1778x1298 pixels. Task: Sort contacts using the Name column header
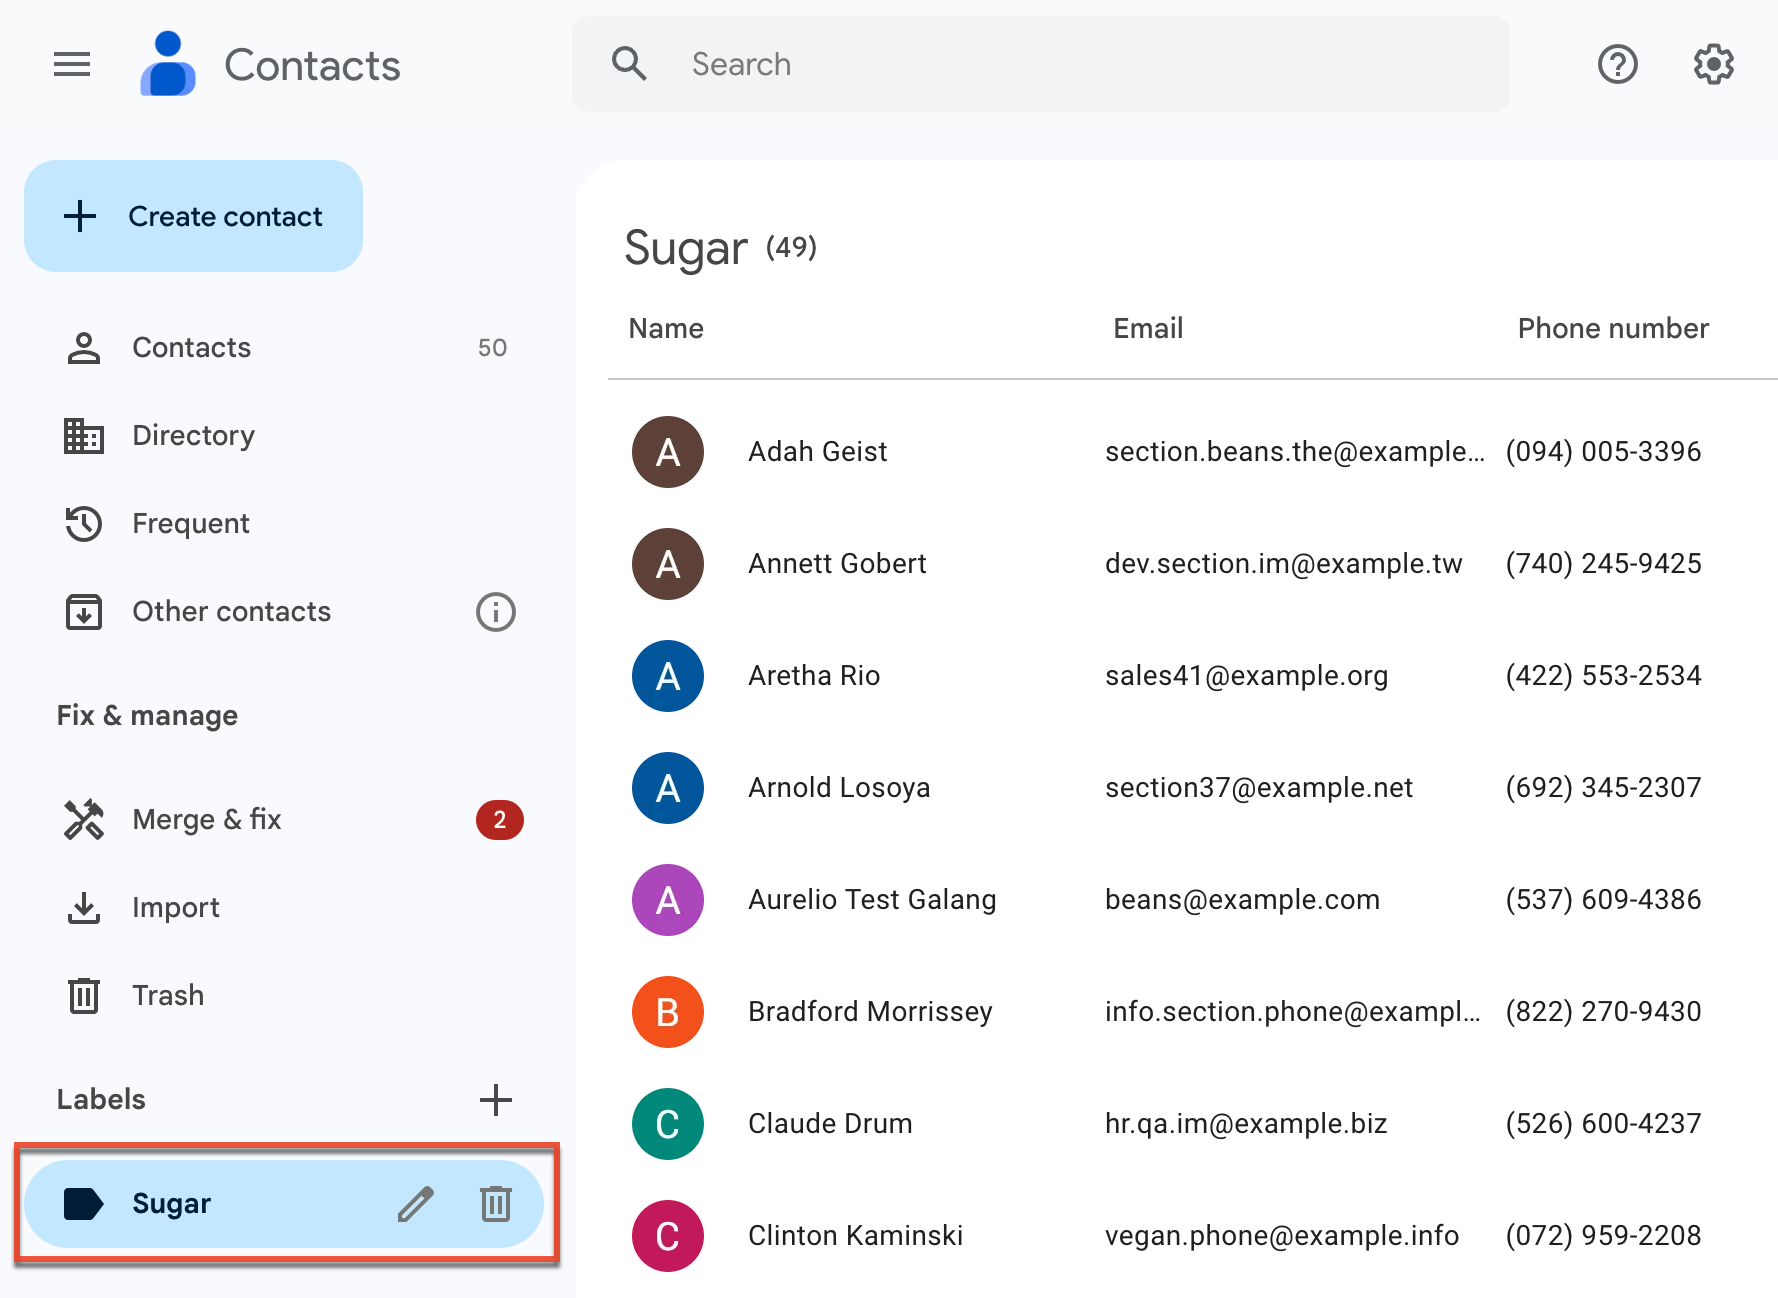(665, 328)
